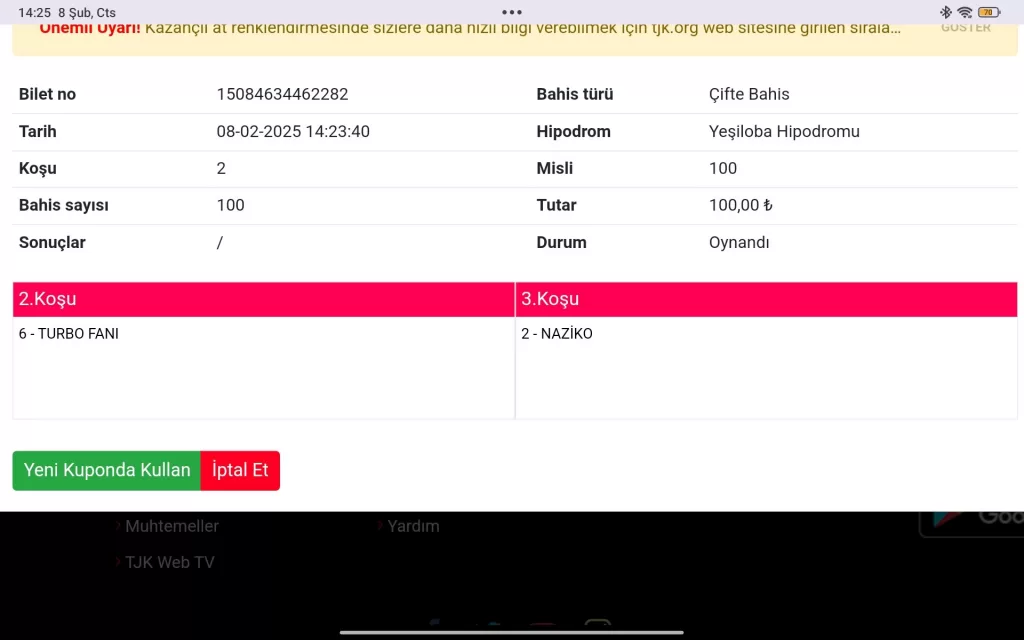Go to the TJK Web TV link
Viewport: 1024px width, 640px height.
pyautogui.click(x=169, y=562)
